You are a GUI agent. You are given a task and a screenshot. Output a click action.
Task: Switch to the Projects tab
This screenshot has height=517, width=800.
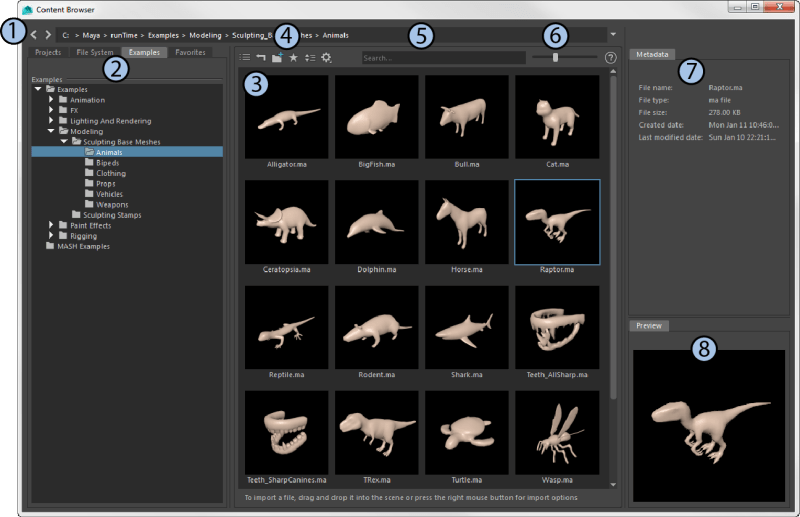click(48, 52)
